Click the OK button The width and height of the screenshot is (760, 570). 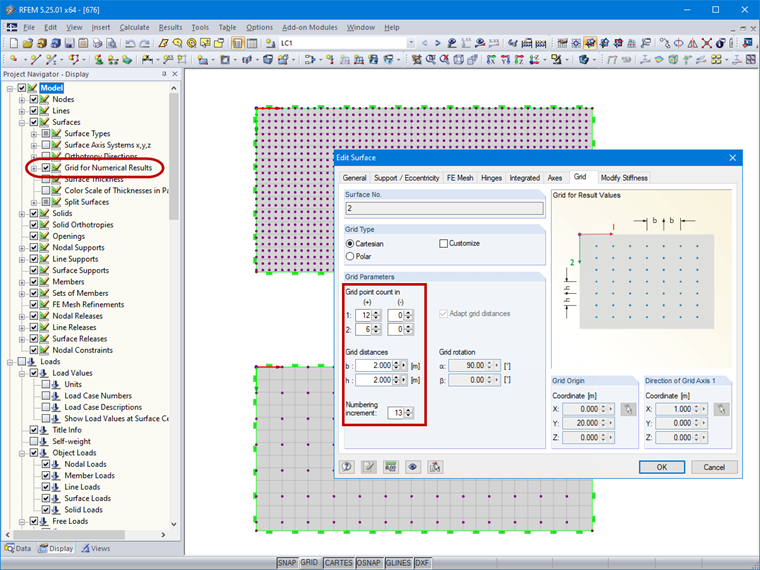tap(662, 467)
